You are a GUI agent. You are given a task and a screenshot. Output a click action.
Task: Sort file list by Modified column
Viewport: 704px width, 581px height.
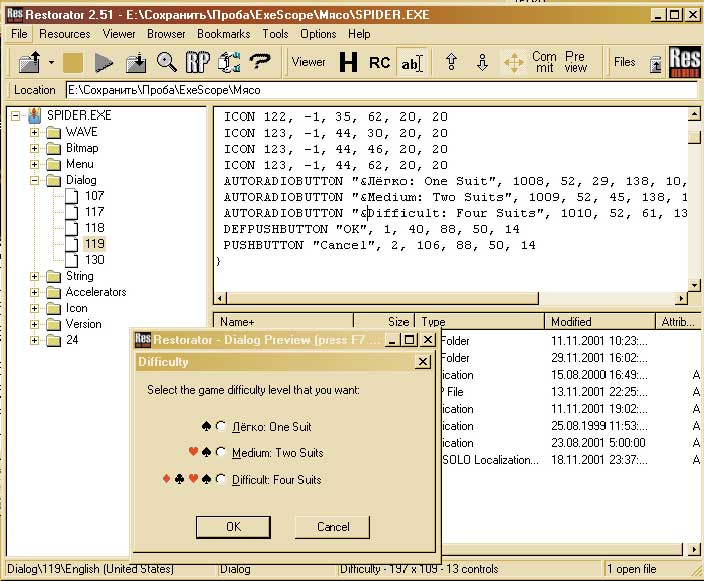tap(600, 321)
